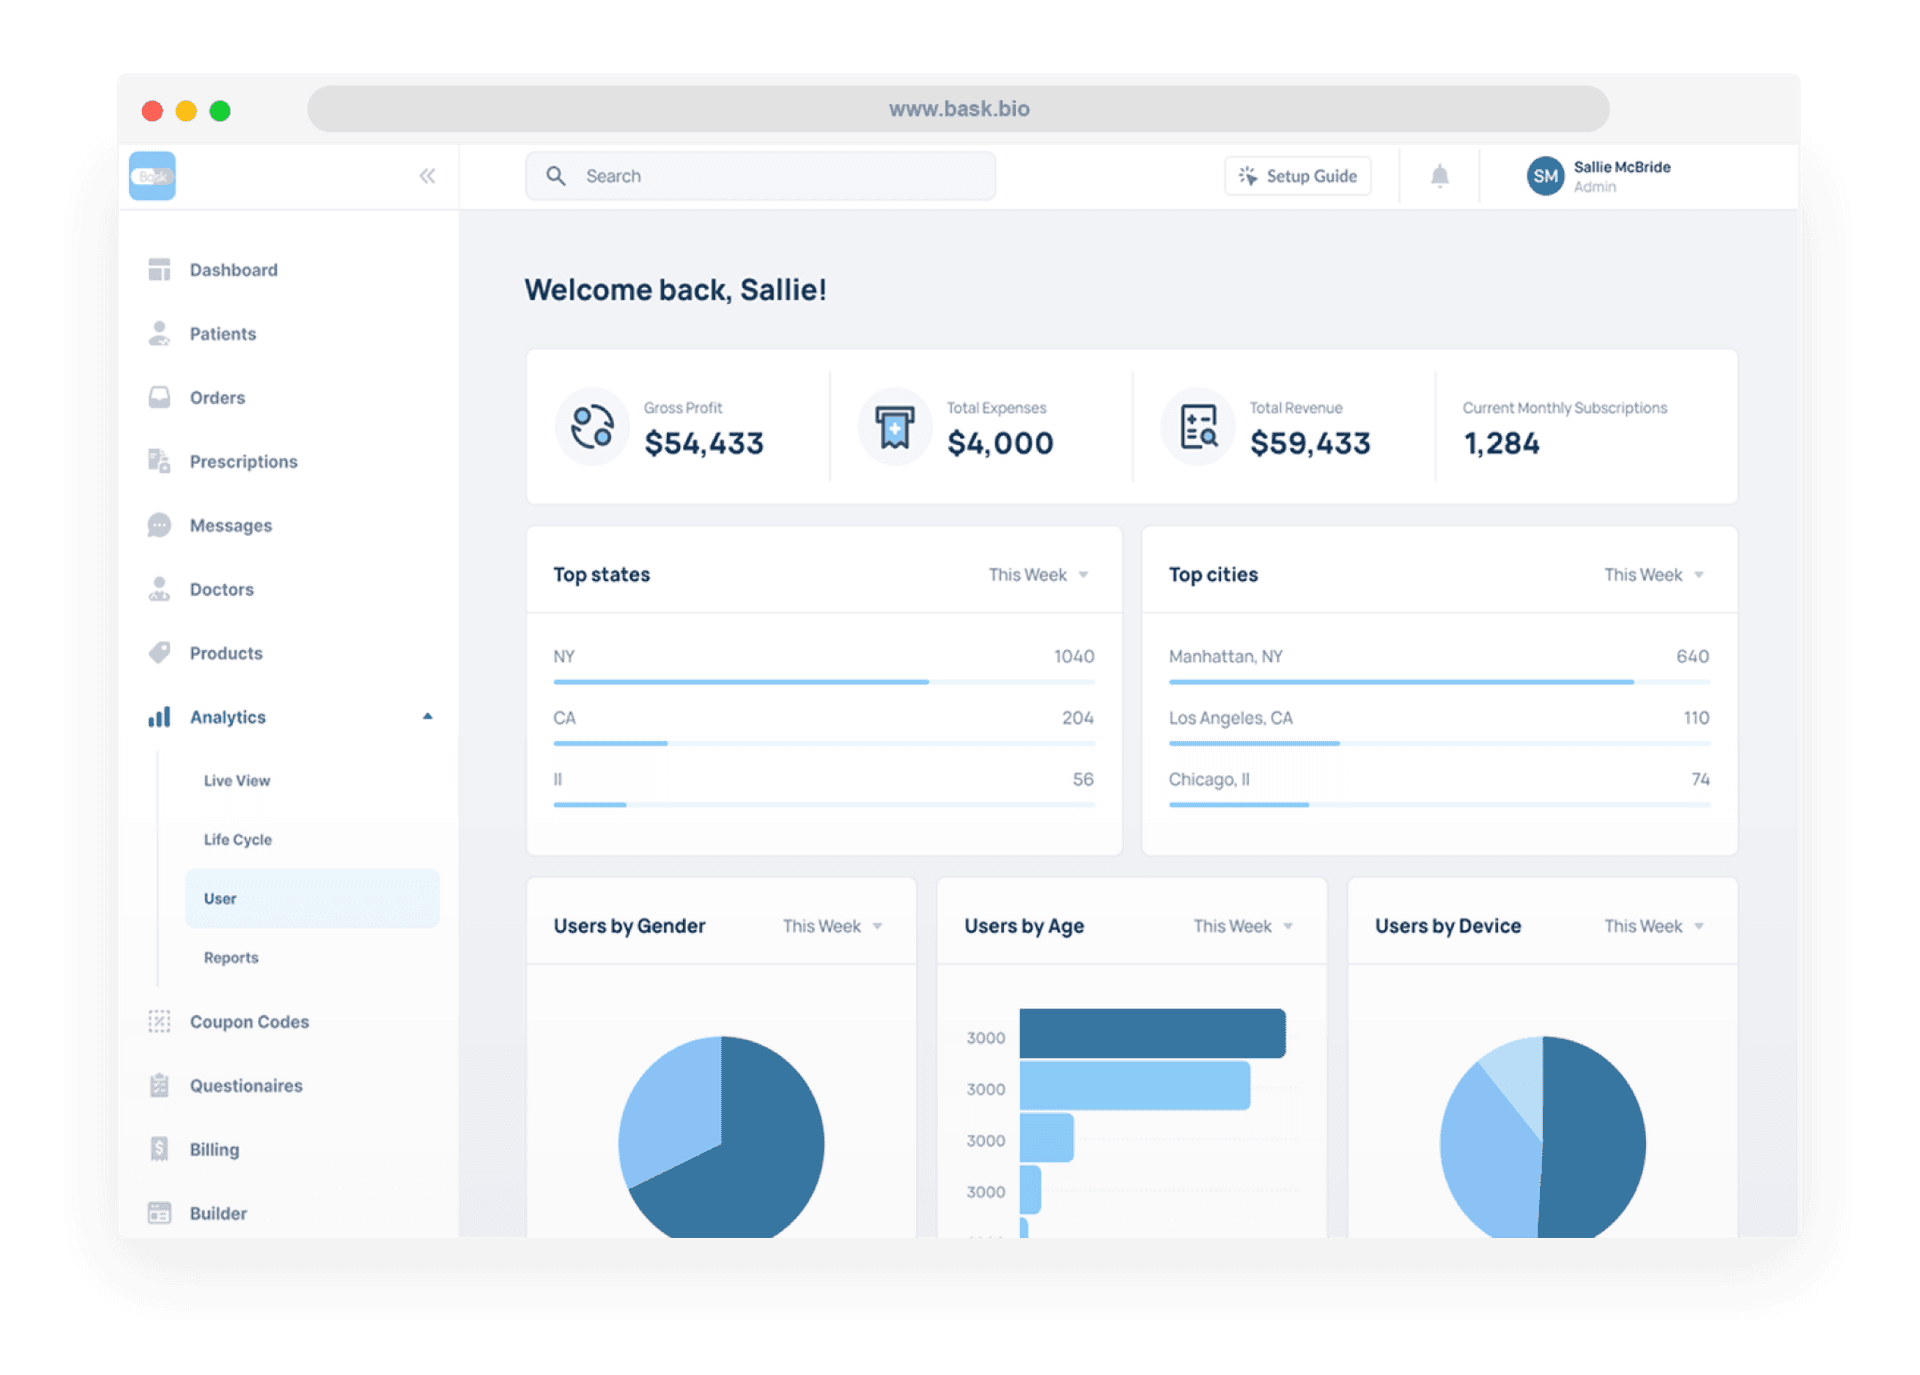Open Users by Gender period dropdown
The width and height of the screenshot is (1920, 1375).
pos(832,926)
